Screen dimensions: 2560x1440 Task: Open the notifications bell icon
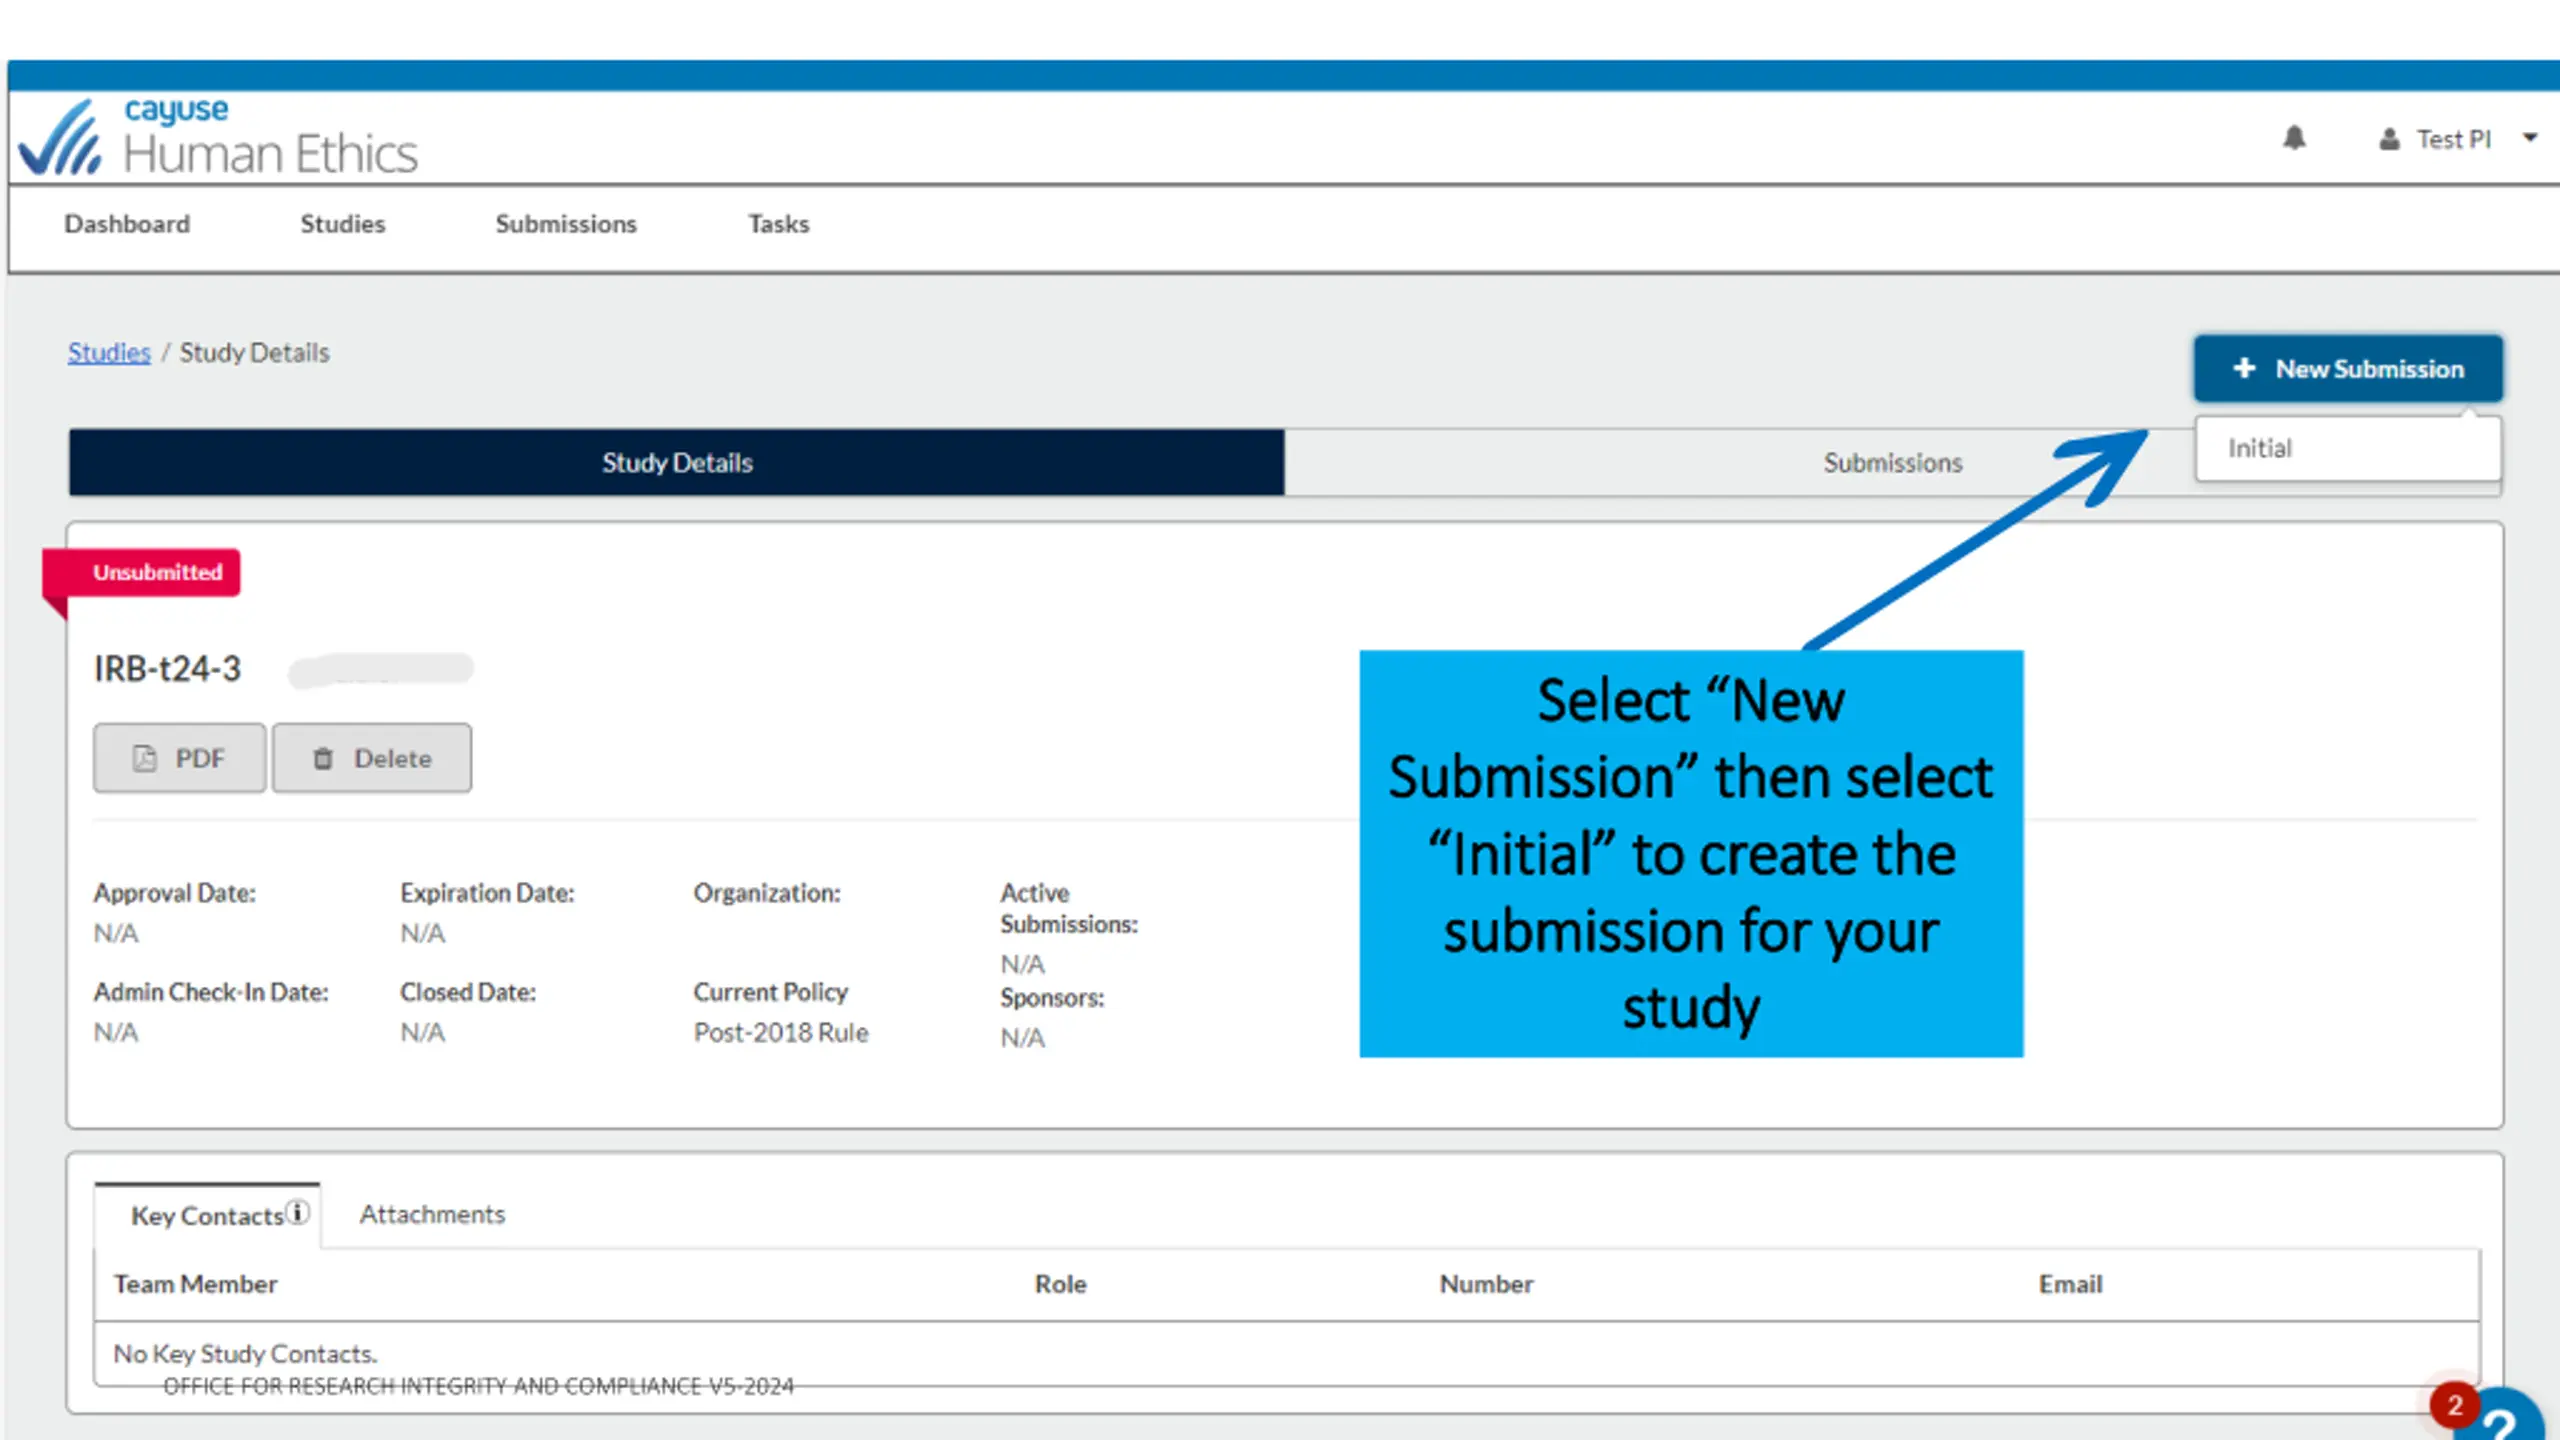tap(2294, 138)
